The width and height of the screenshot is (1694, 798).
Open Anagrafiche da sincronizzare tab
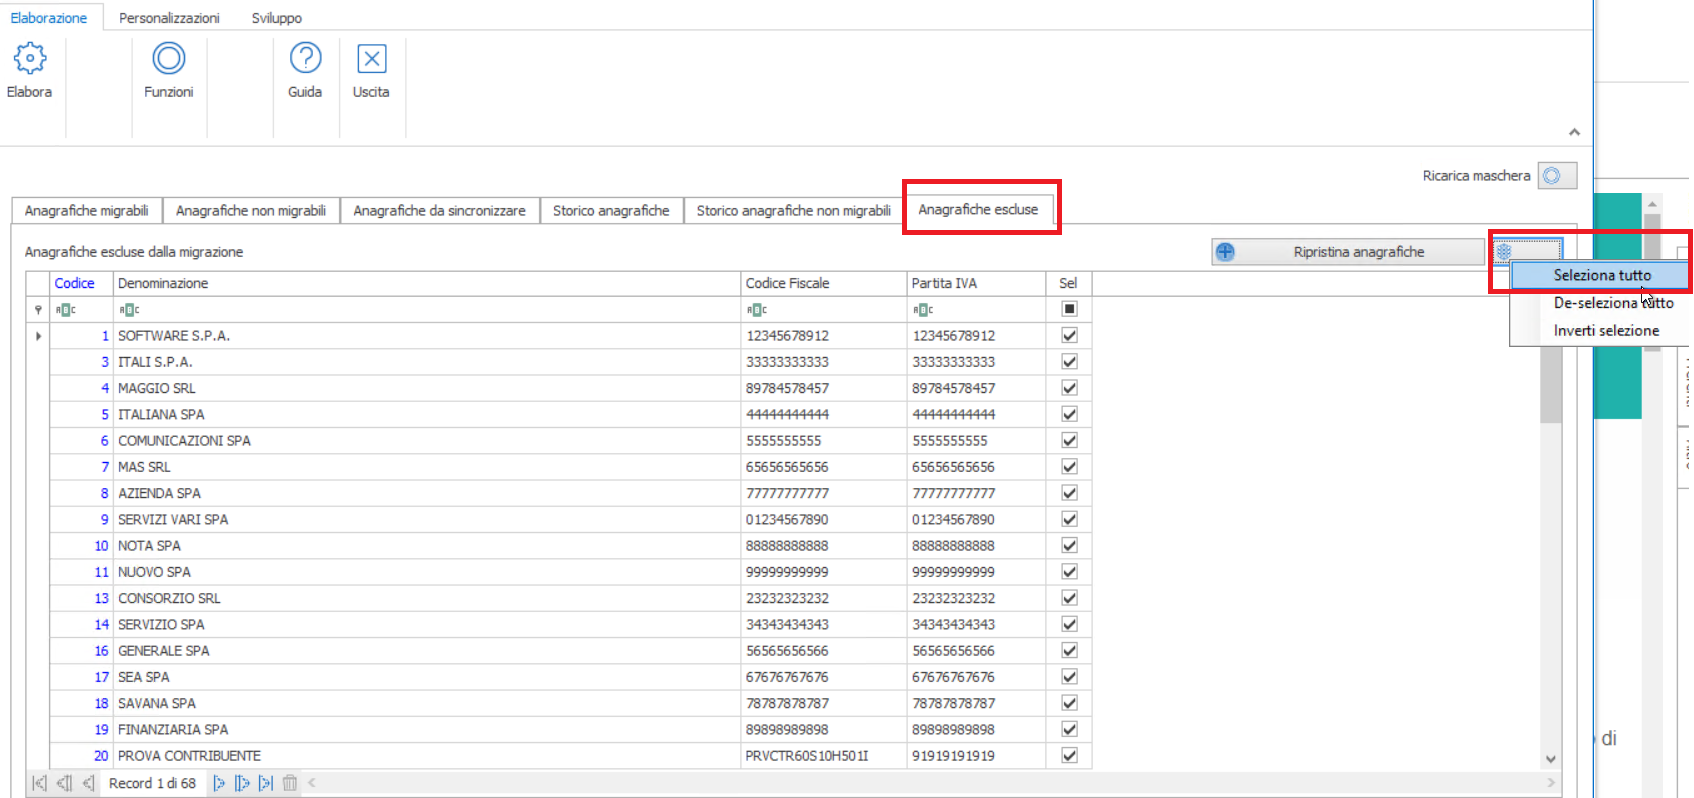pyautogui.click(x=439, y=211)
